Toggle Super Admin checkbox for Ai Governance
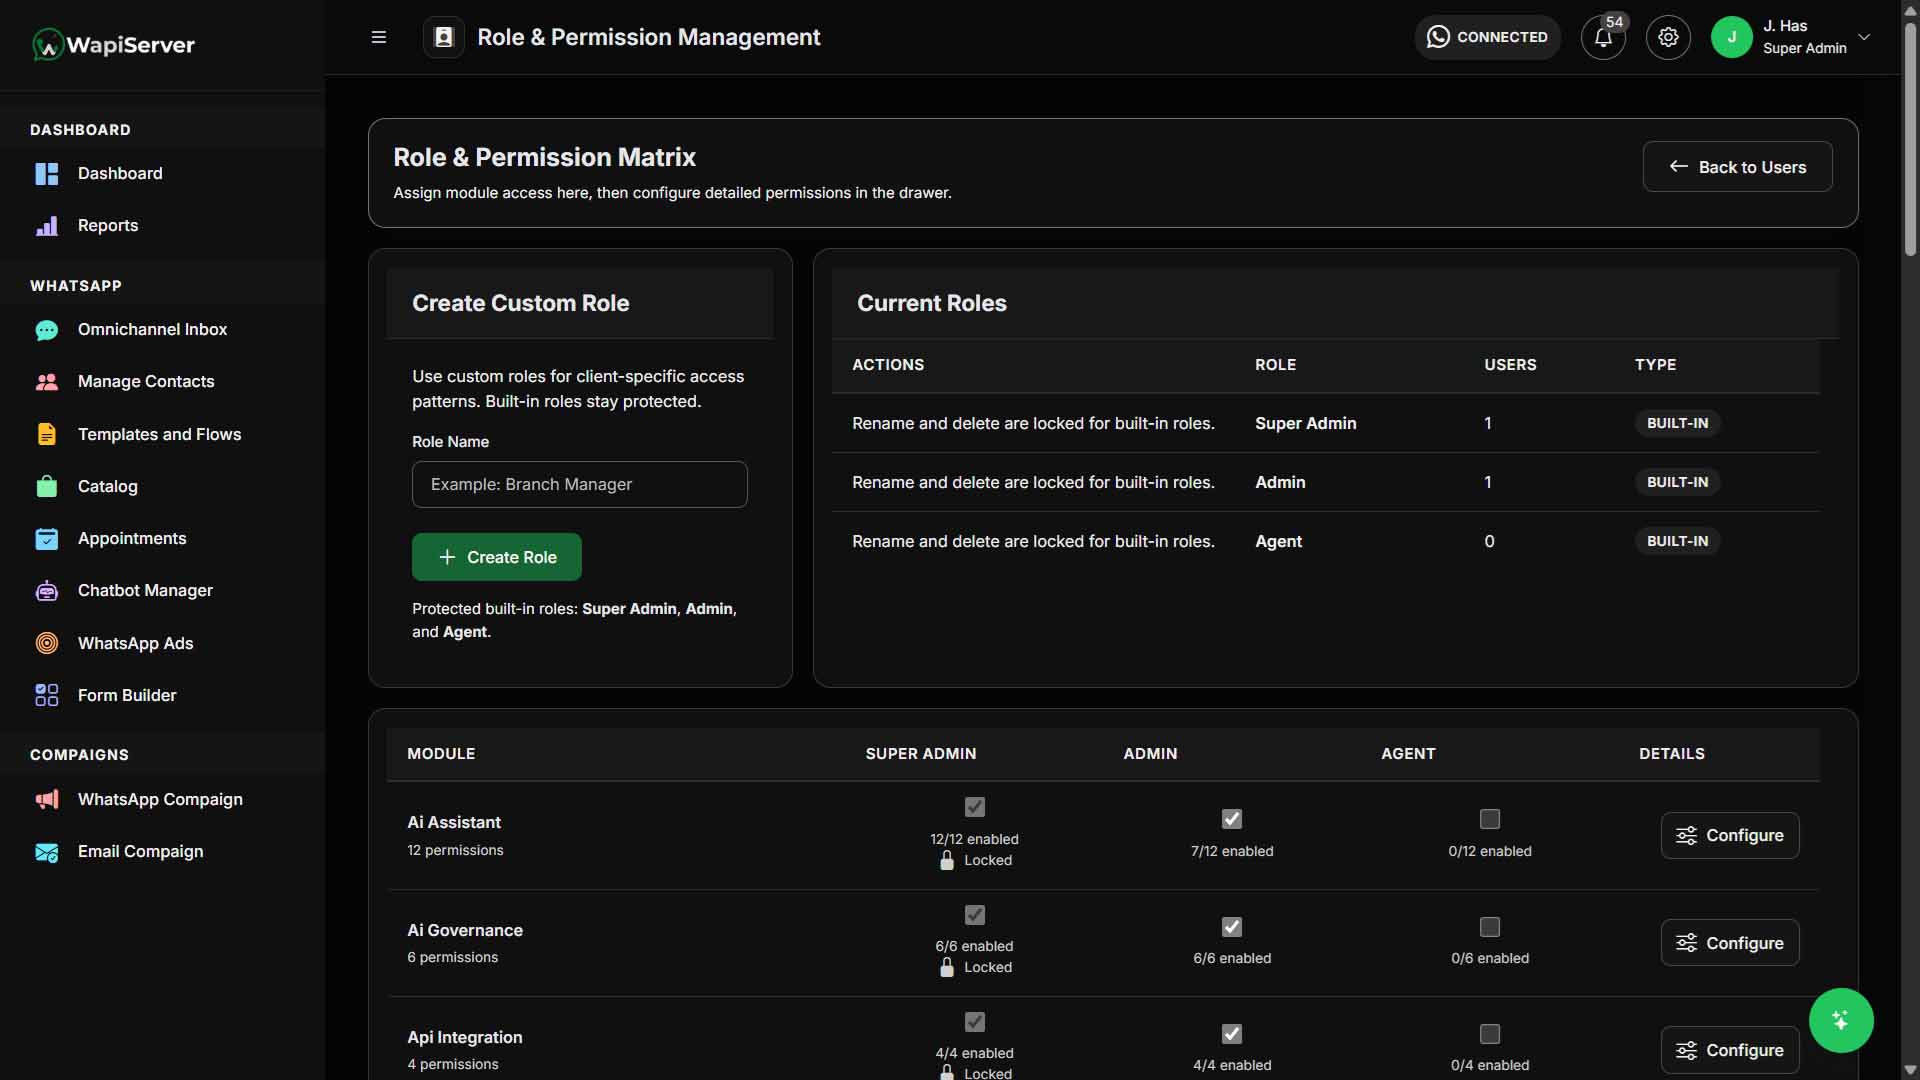1920x1080 pixels. point(975,915)
